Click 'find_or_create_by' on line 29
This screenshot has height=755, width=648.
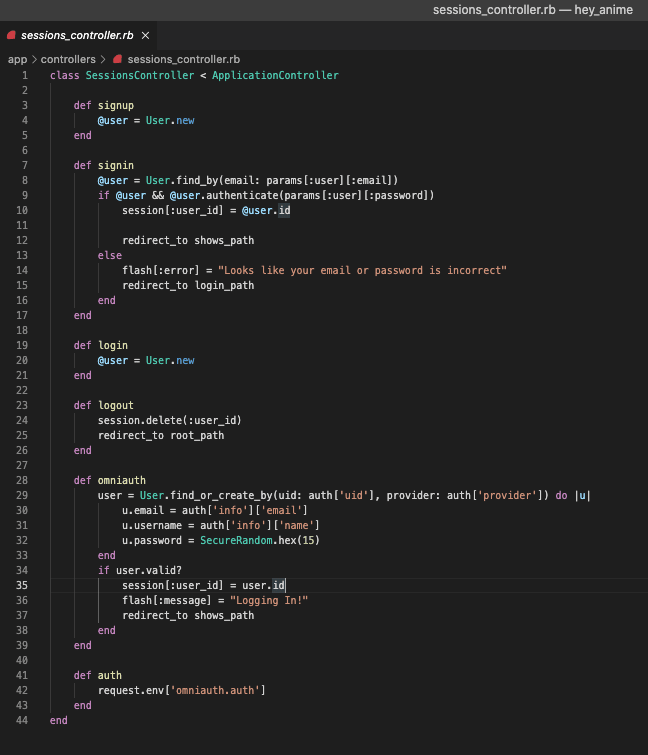pyautogui.click(x=221, y=495)
